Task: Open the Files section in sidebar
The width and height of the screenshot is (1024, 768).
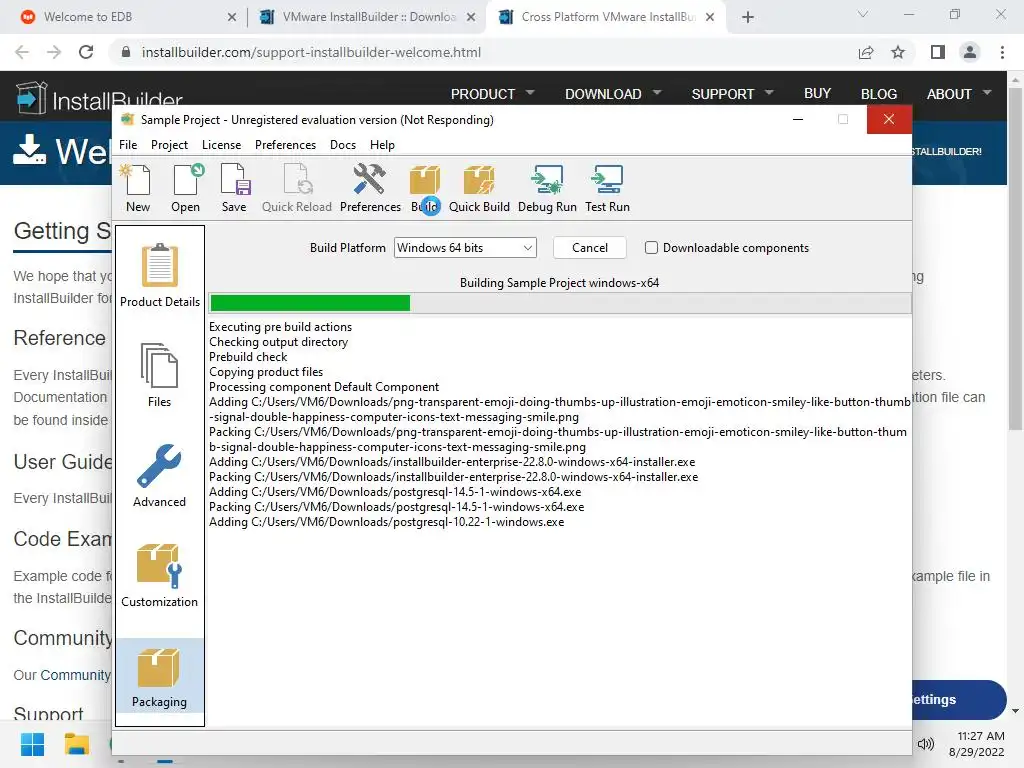Action: pos(159,375)
